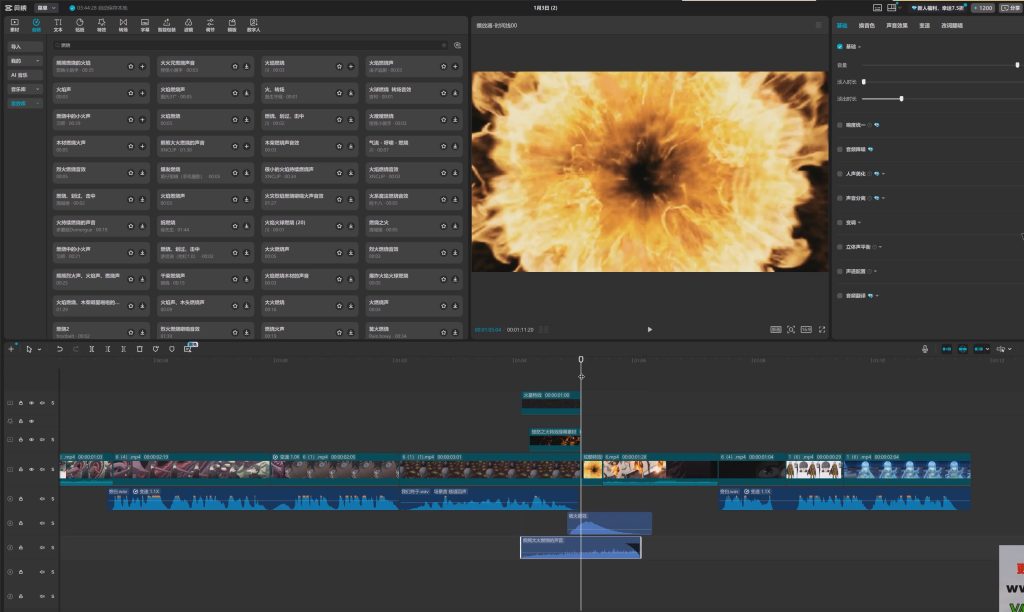Open the Filters (滤镜) tab
The height and width of the screenshot is (612, 1024).
point(188,25)
